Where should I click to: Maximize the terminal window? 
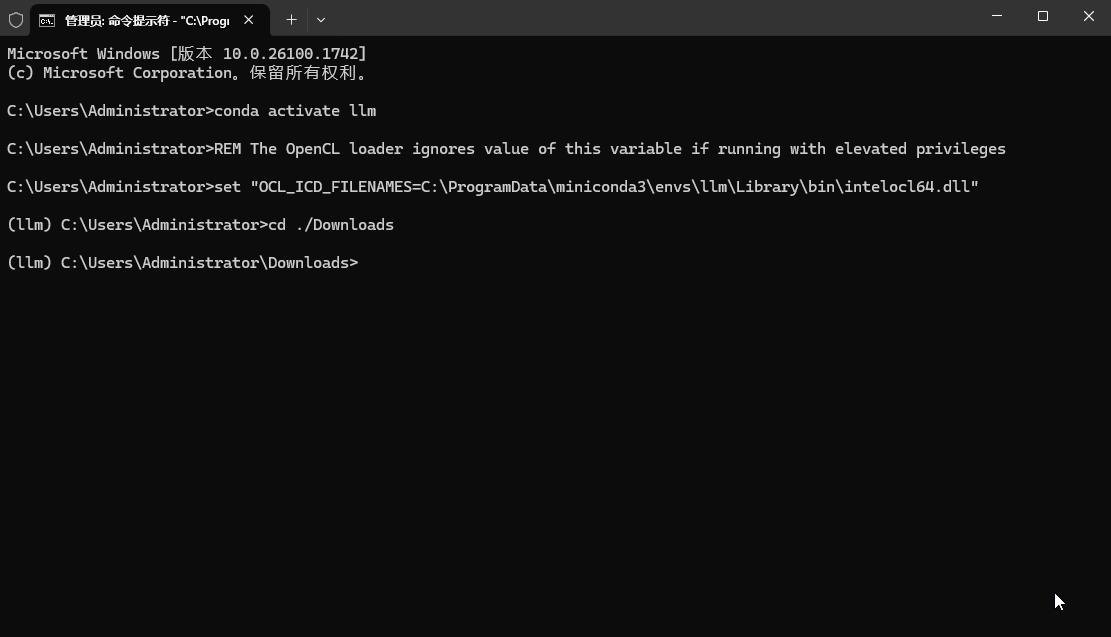click(1043, 16)
